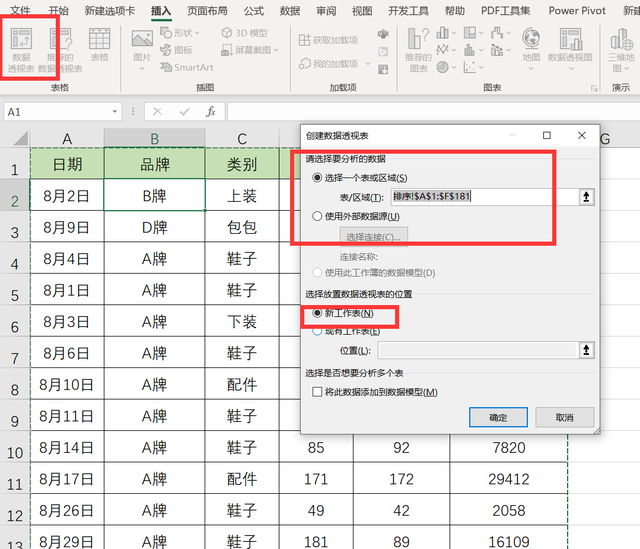Screen dimensions: 640x549
Task: Open the scatter chart dropdown
Action: (473, 67)
